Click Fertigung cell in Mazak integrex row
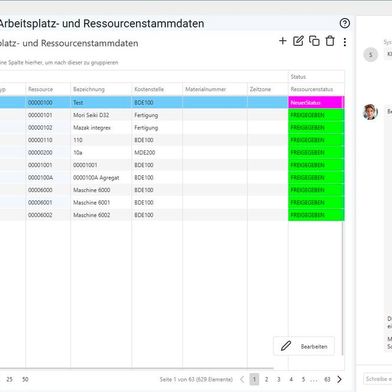The height and width of the screenshot is (392, 392). click(x=157, y=128)
